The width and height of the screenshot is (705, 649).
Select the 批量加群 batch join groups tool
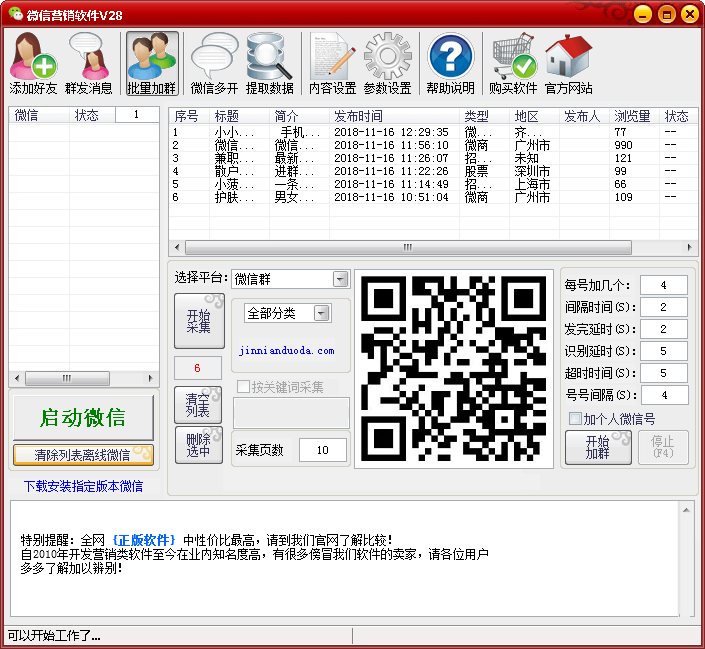[x=152, y=63]
